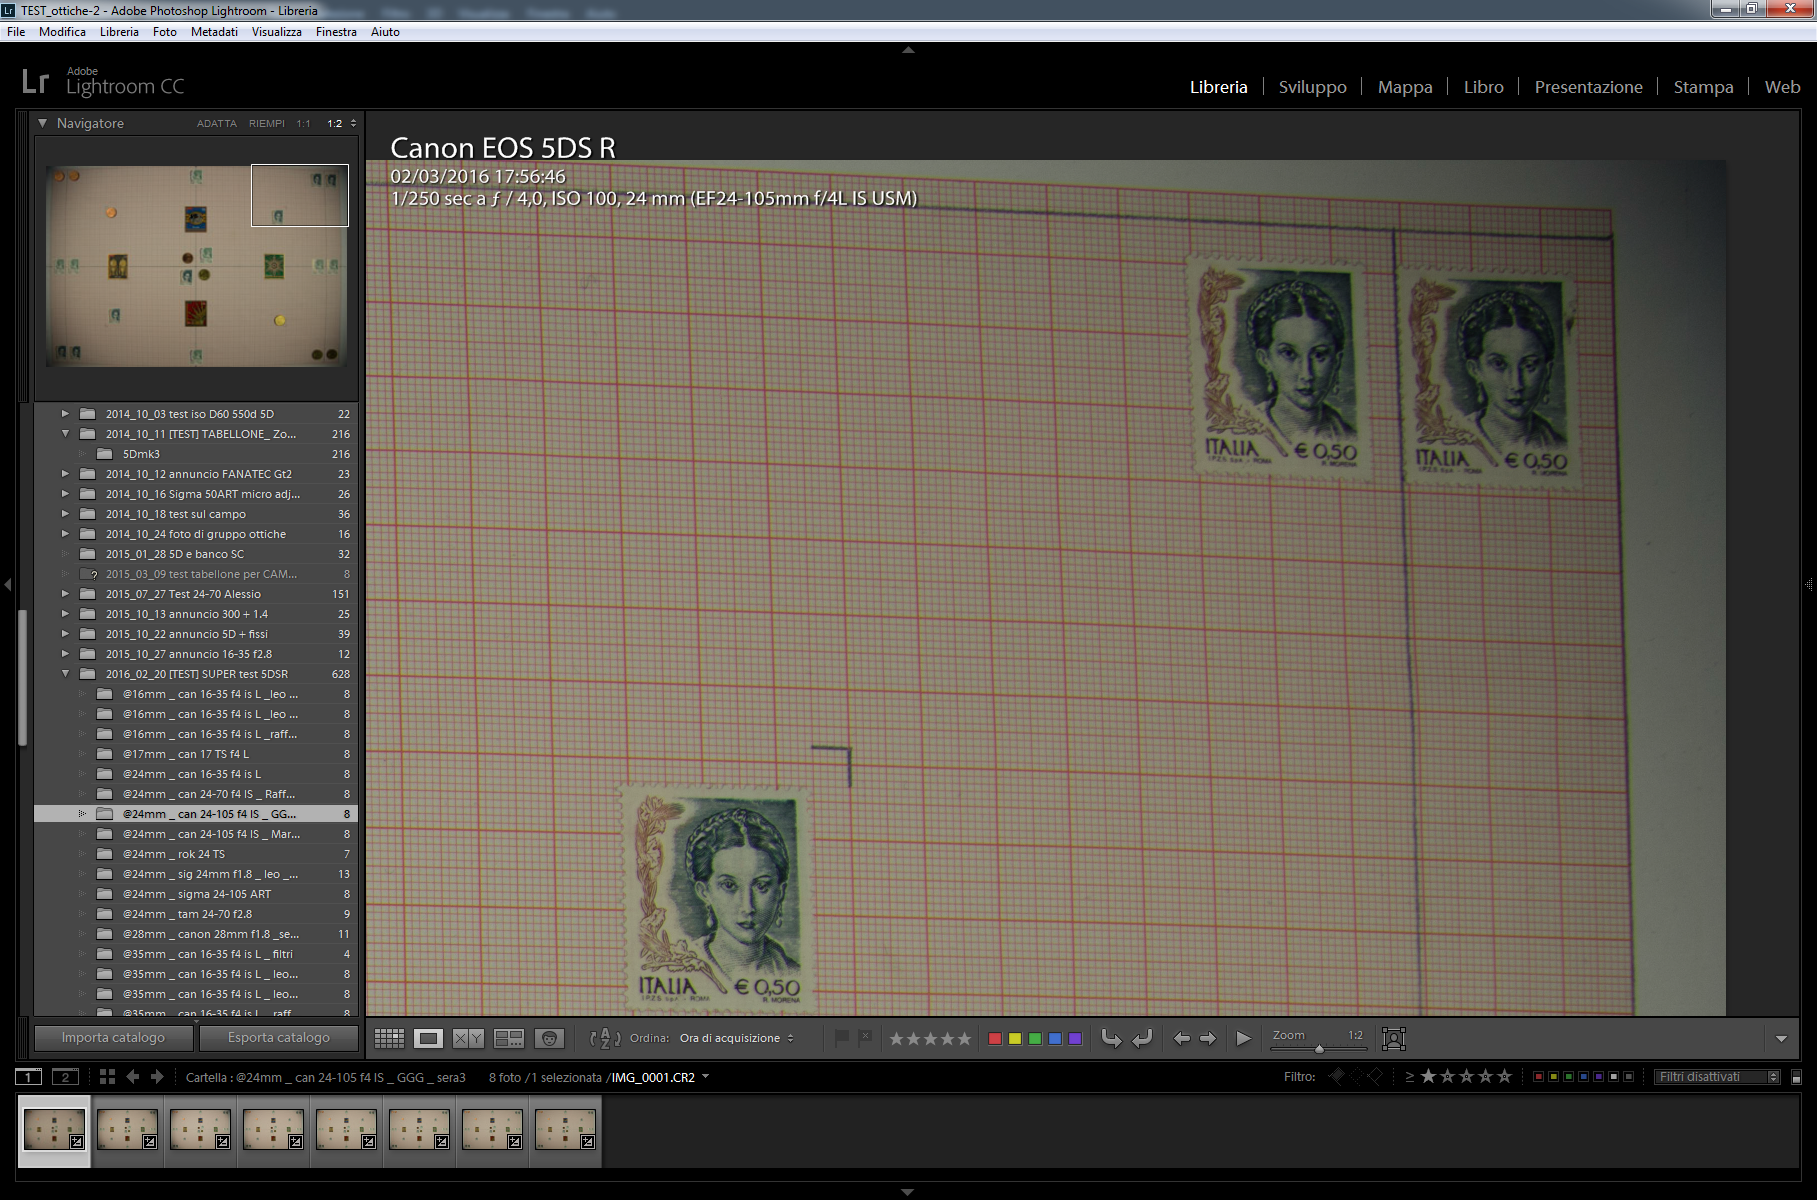Hide top module picker panel arrow

(x=908, y=49)
